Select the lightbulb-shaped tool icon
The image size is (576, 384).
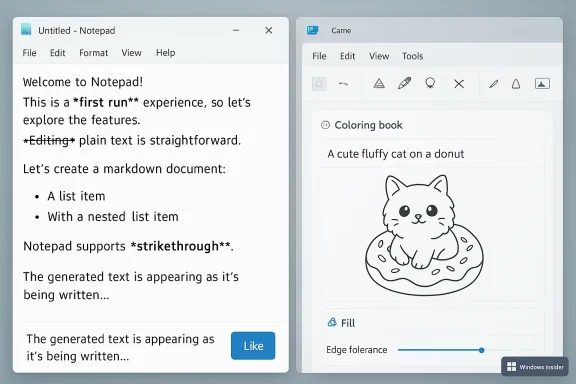430,83
